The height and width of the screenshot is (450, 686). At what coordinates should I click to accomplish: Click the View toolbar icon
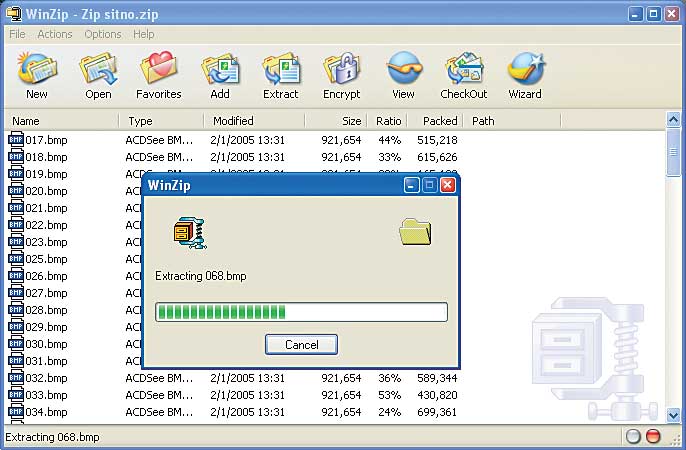coord(403,68)
